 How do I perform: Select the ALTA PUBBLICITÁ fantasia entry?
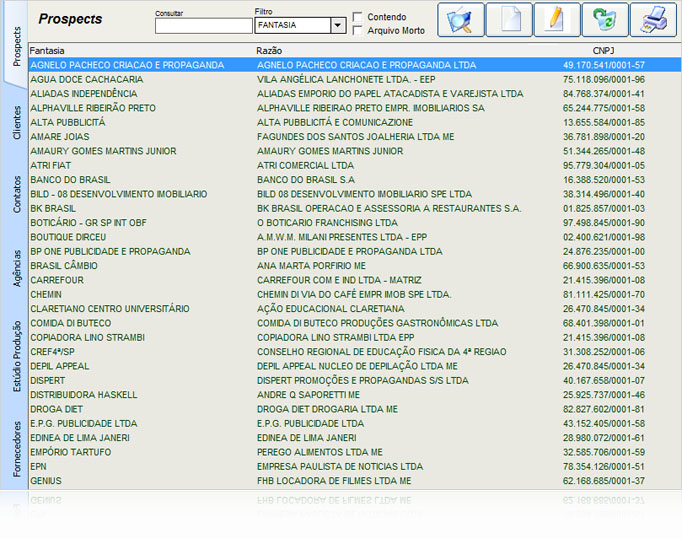coord(68,123)
